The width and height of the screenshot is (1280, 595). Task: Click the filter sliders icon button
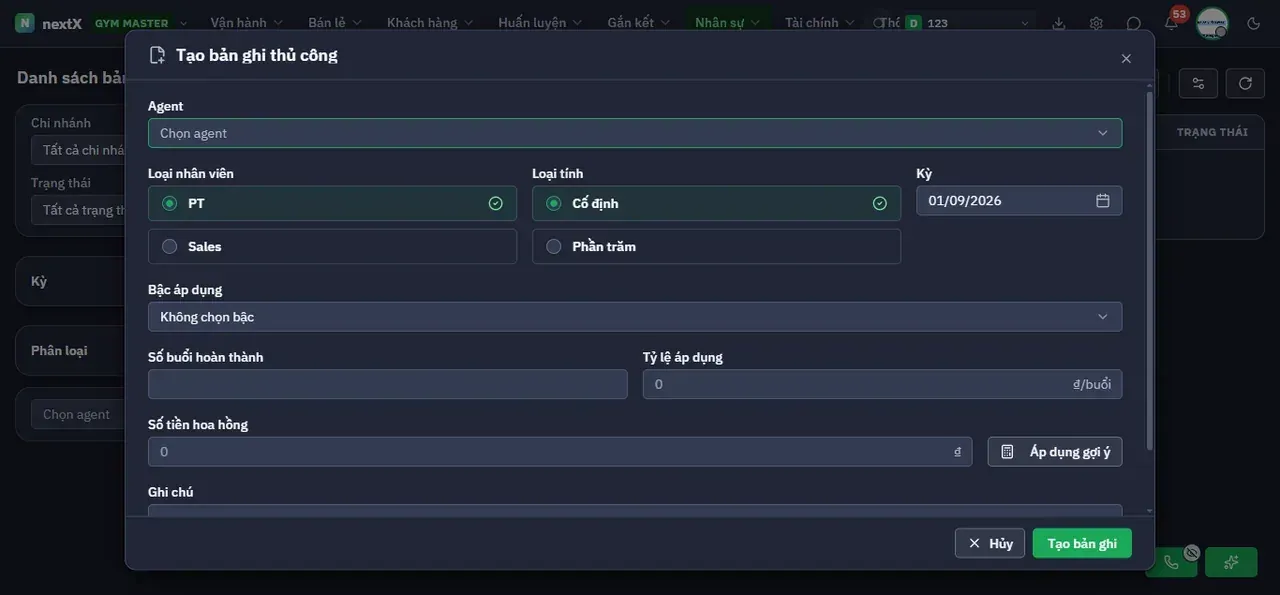(1199, 83)
